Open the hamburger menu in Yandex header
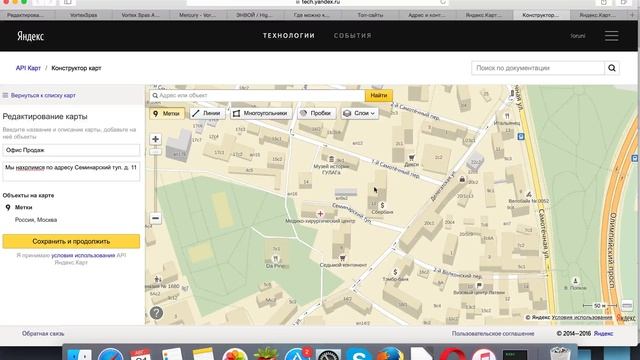The image size is (640, 360). (x=611, y=36)
